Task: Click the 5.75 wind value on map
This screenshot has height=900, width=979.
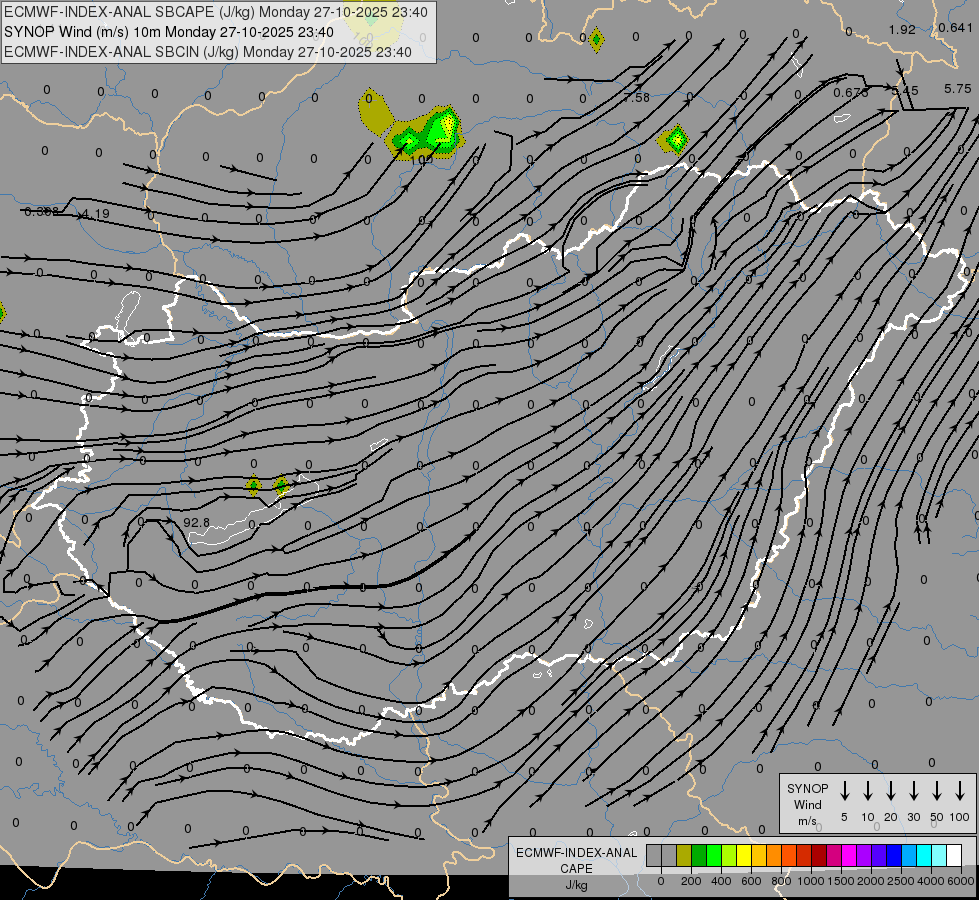Action: tap(958, 89)
